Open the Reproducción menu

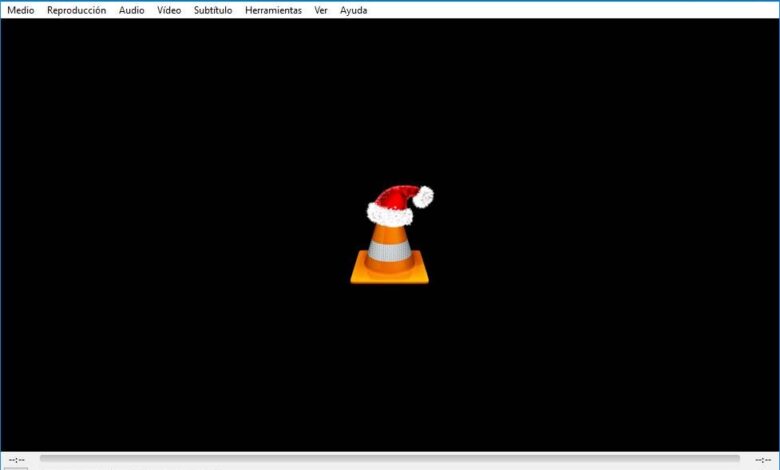coord(76,10)
